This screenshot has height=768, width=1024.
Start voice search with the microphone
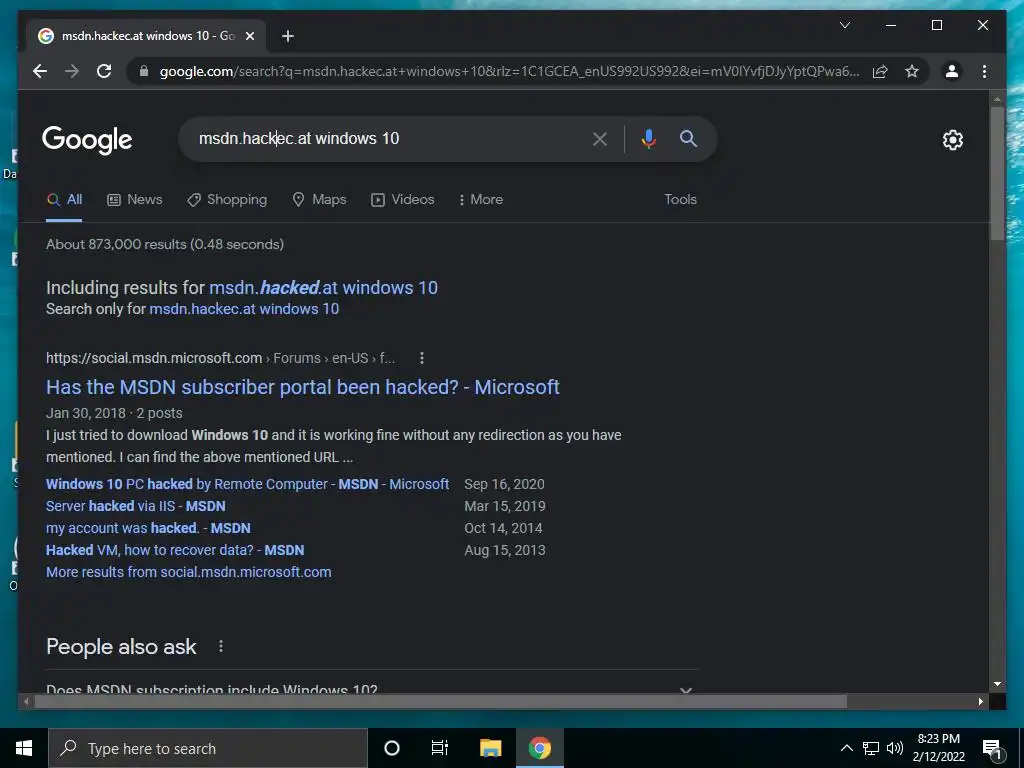coord(648,138)
